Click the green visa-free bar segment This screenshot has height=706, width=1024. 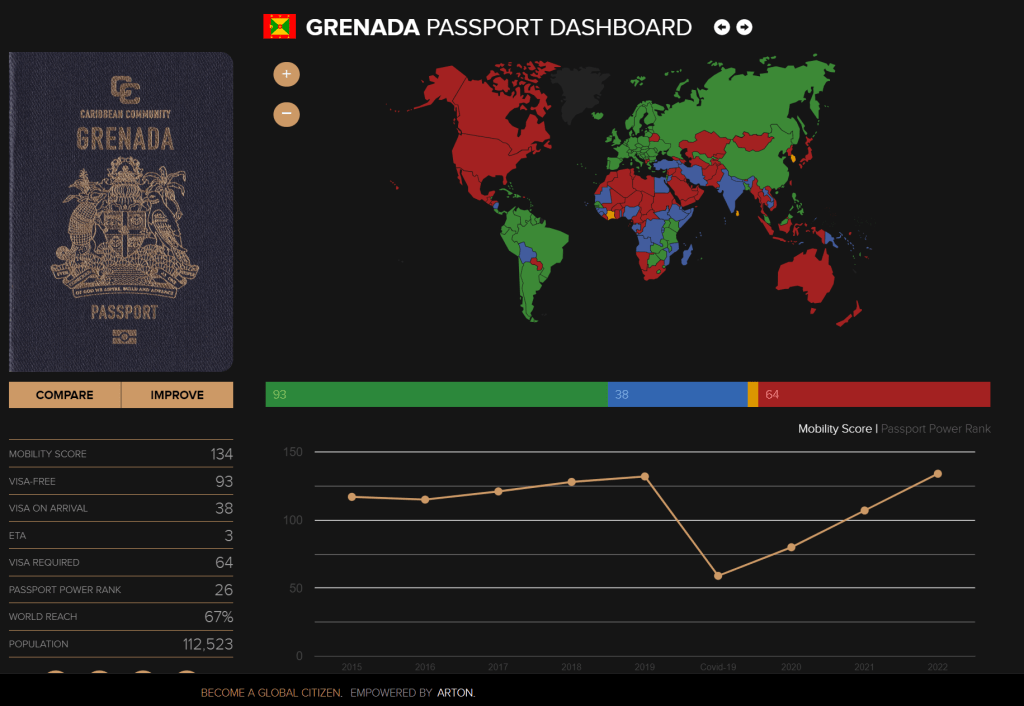[436, 395]
